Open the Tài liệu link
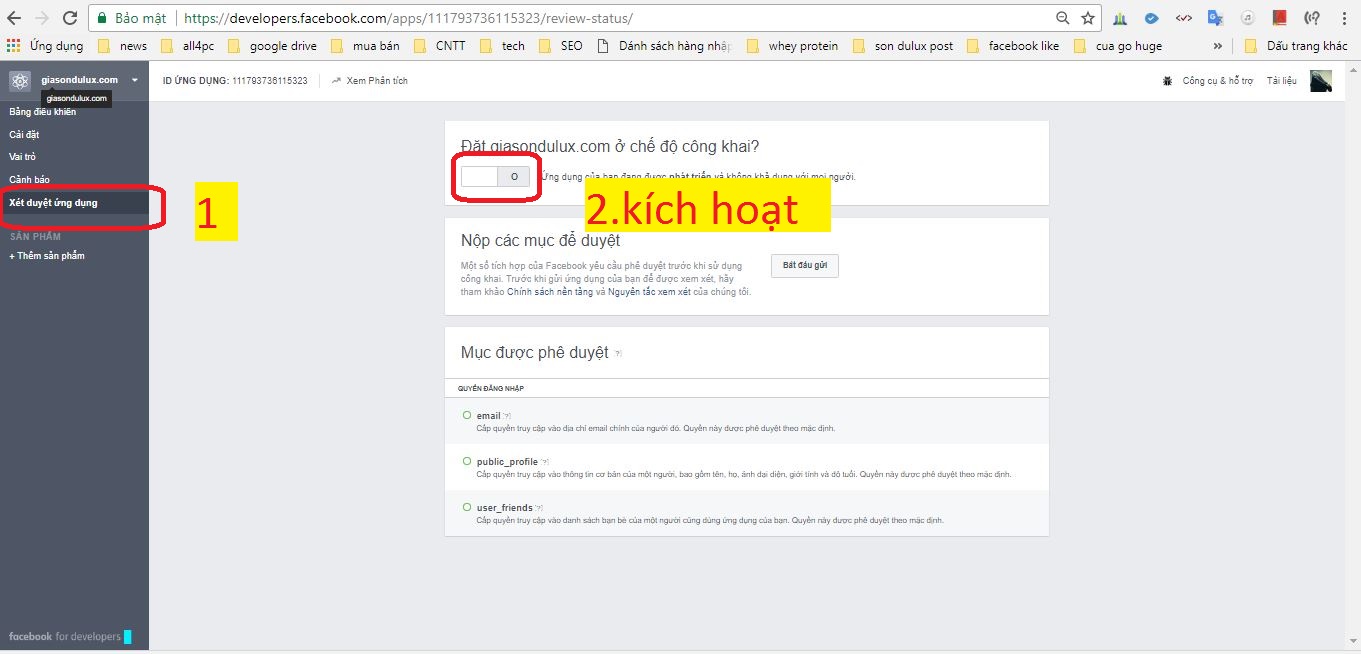 point(1281,81)
